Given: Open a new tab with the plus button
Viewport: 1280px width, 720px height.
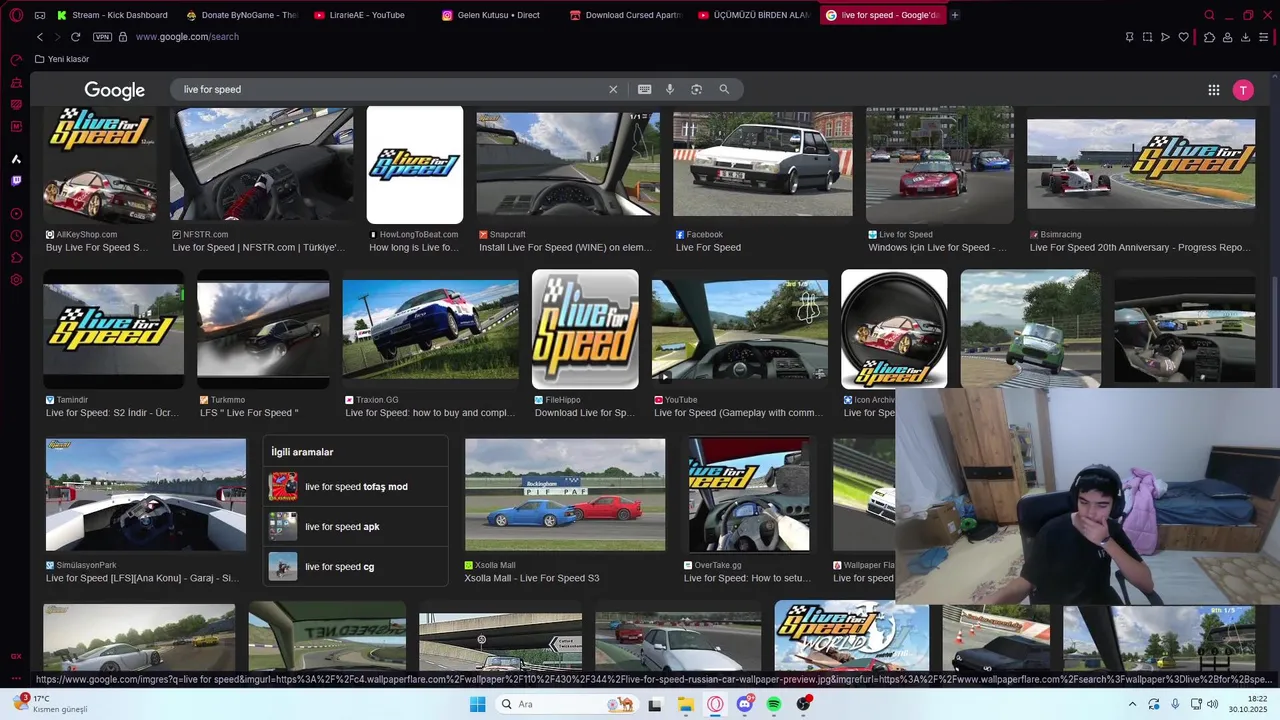Looking at the screenshot, I should pyautogui.click(x=955, y=15).
